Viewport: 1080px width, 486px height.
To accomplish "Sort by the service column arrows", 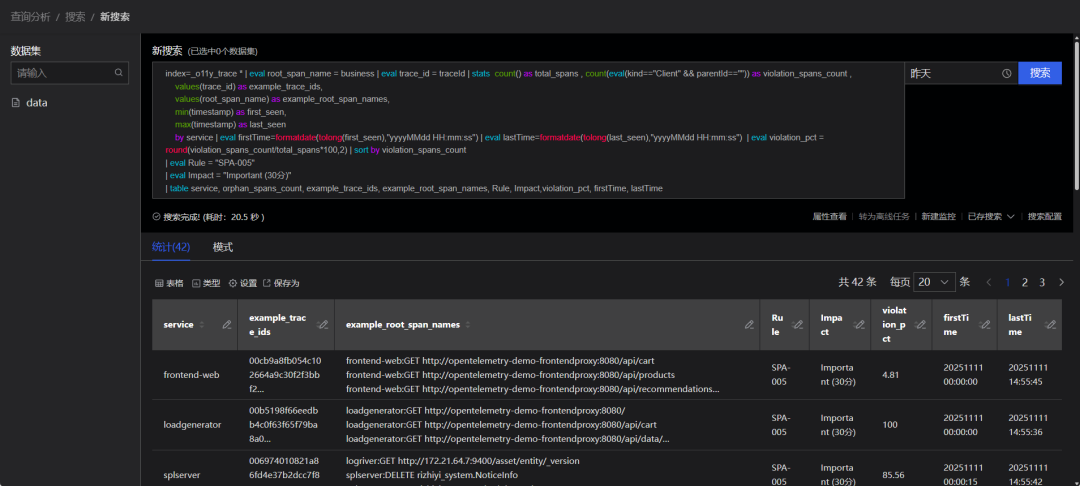I will [x=202, y=324].
